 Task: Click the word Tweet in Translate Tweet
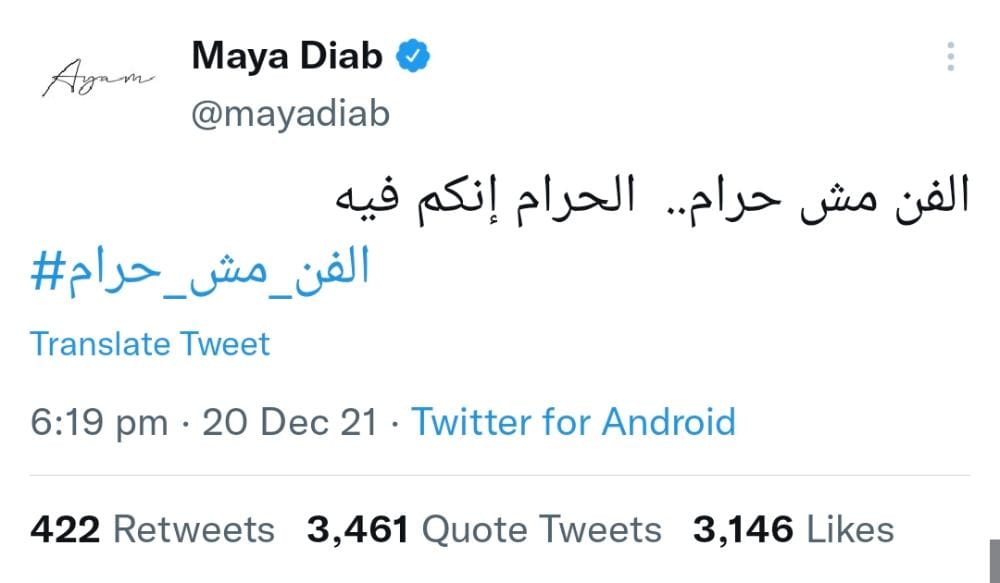click(225, 344)
